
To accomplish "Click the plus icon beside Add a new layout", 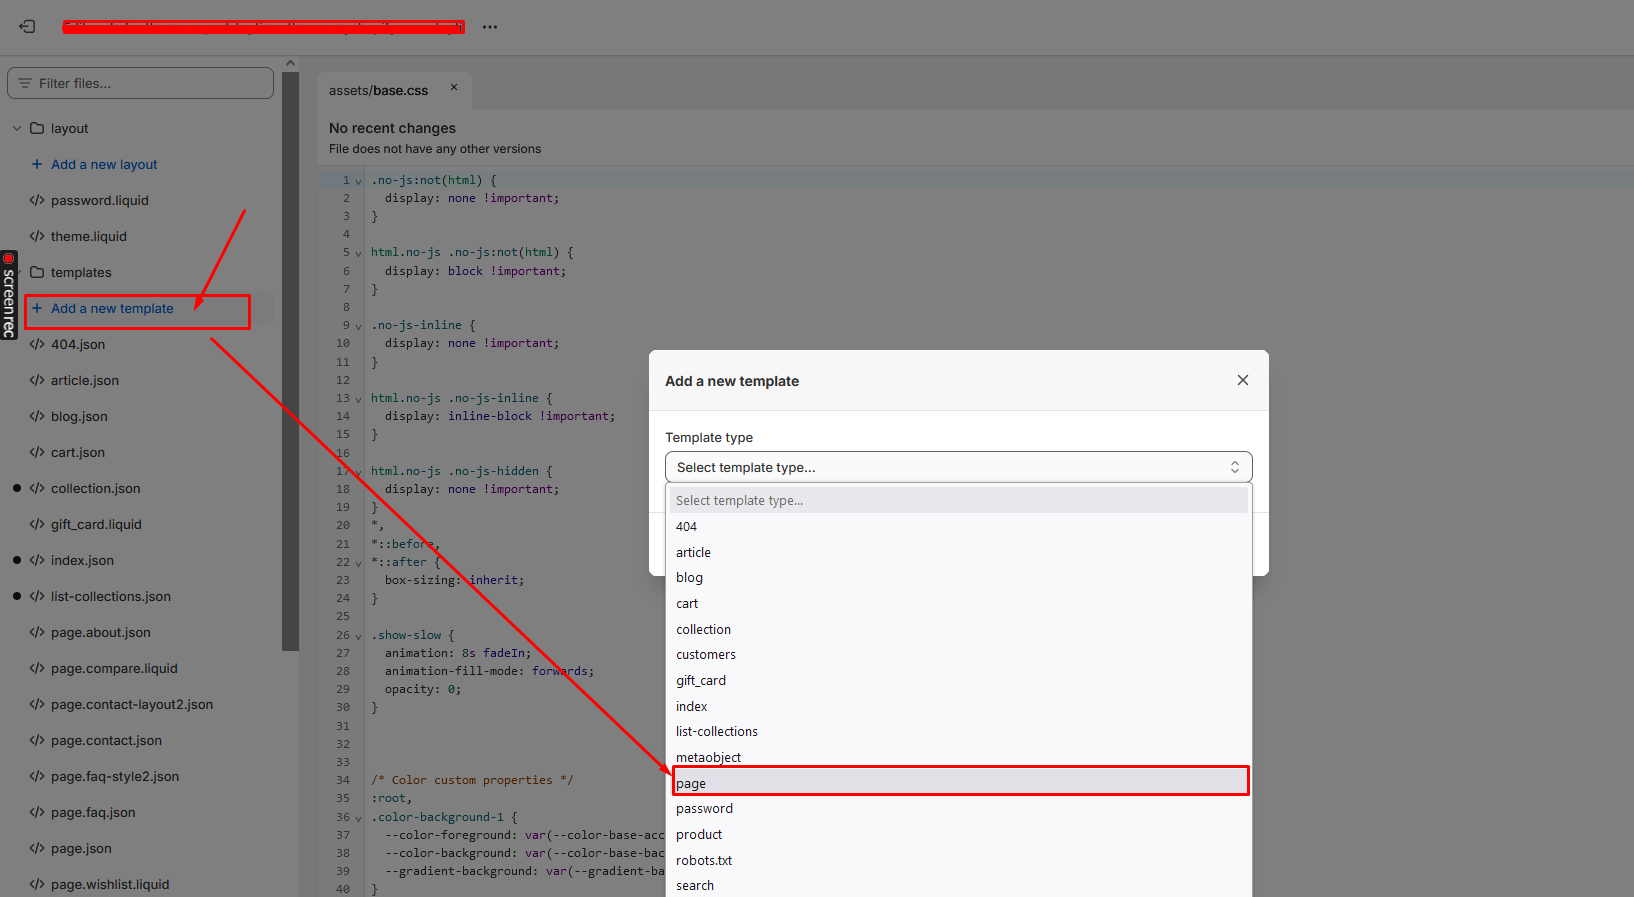I will [37, 164].
